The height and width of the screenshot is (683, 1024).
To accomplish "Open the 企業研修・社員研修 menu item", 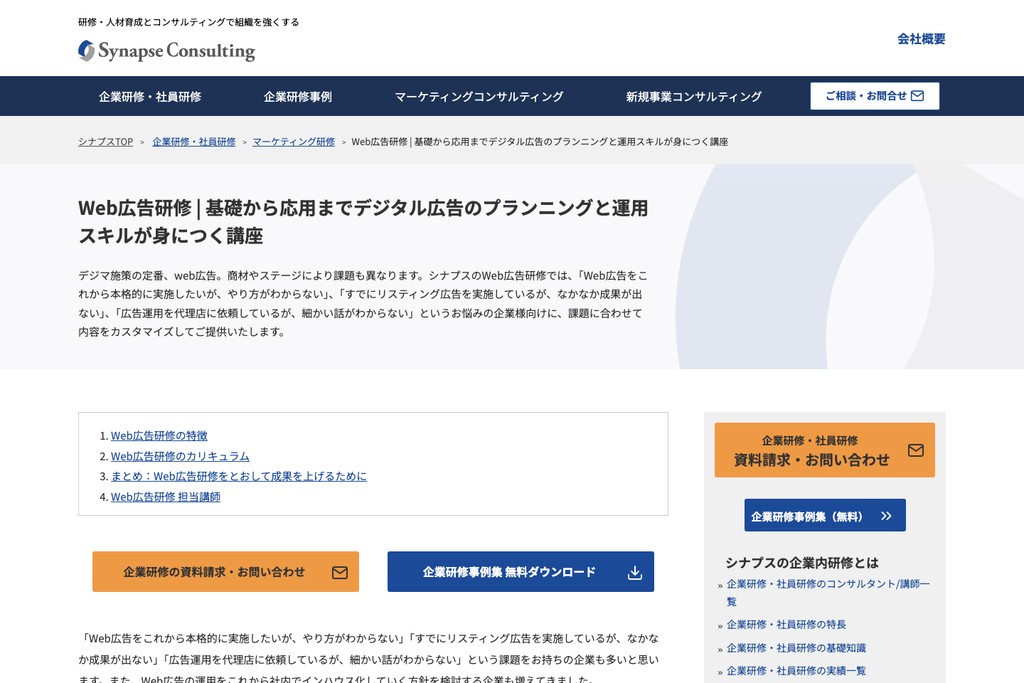I will click(150, 97).
